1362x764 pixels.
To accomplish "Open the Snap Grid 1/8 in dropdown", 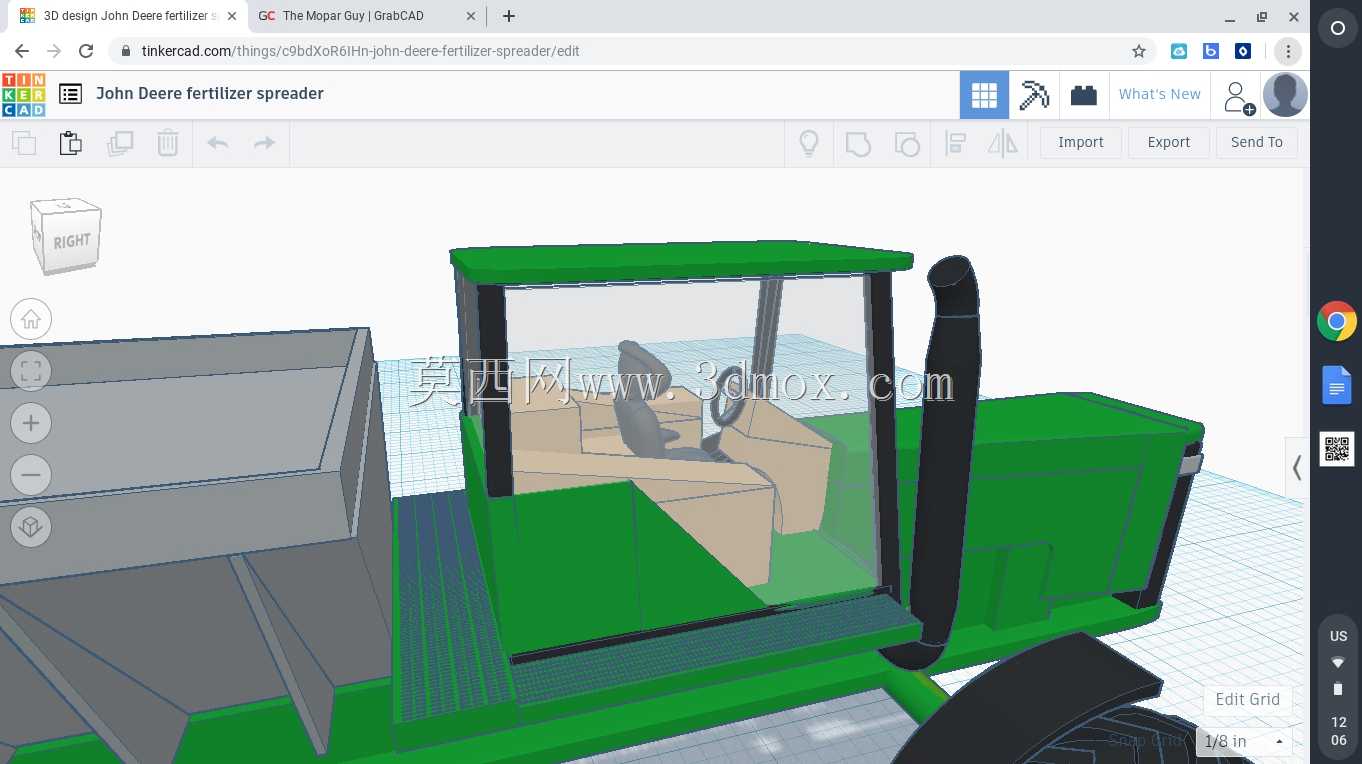I will tap(1244, 741).
